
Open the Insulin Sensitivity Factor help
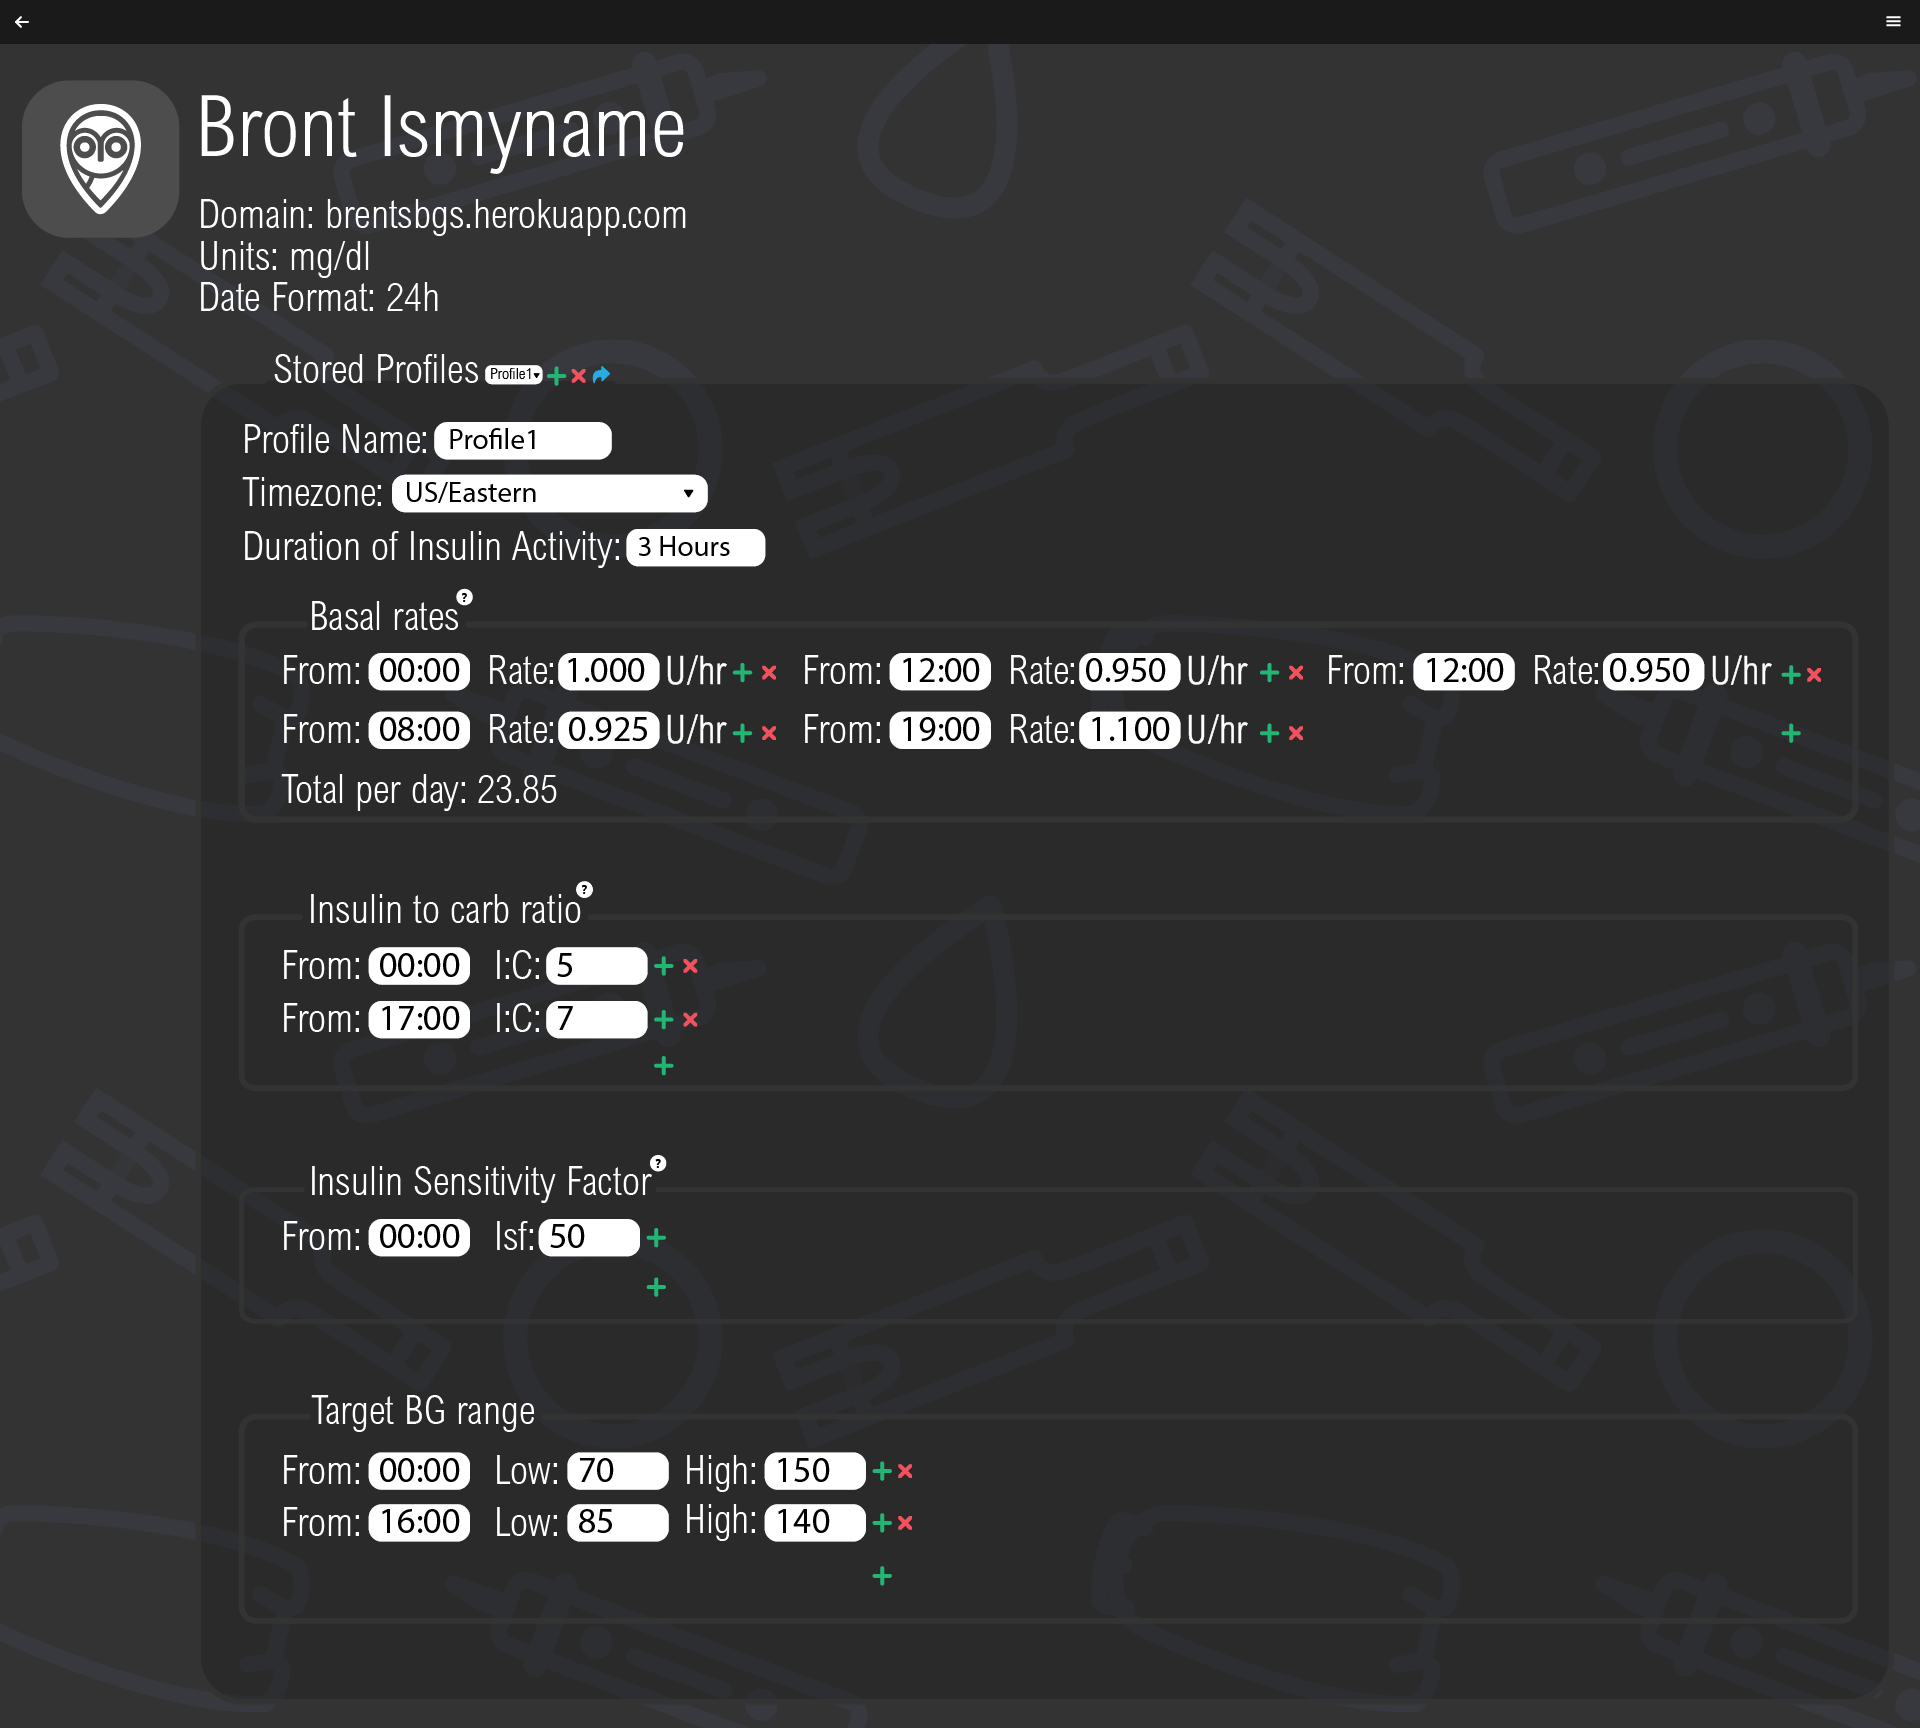pyautogui.click(x=657, y=1164)
